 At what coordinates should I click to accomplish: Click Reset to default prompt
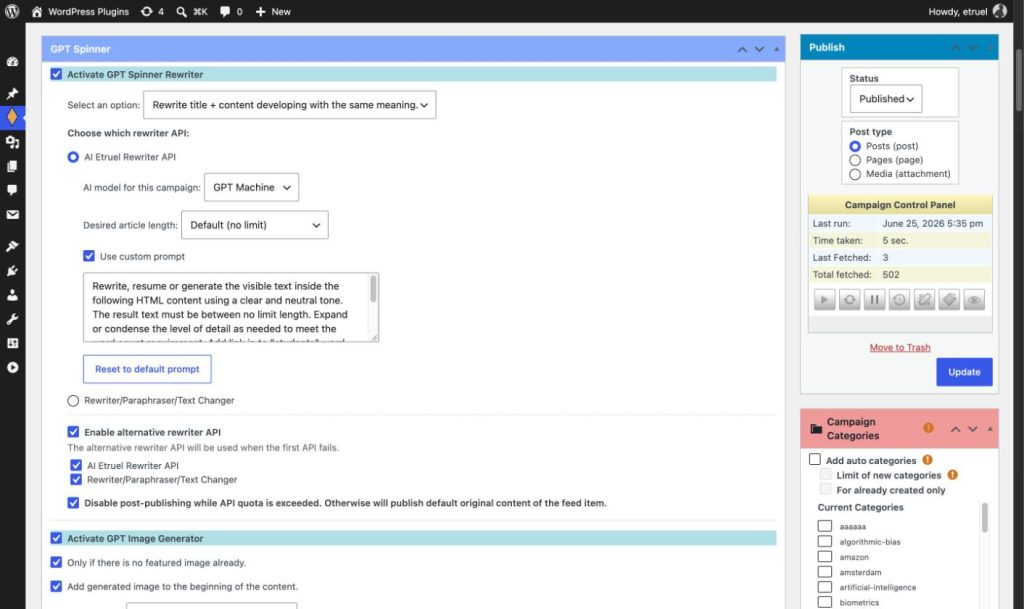point(147,369)
